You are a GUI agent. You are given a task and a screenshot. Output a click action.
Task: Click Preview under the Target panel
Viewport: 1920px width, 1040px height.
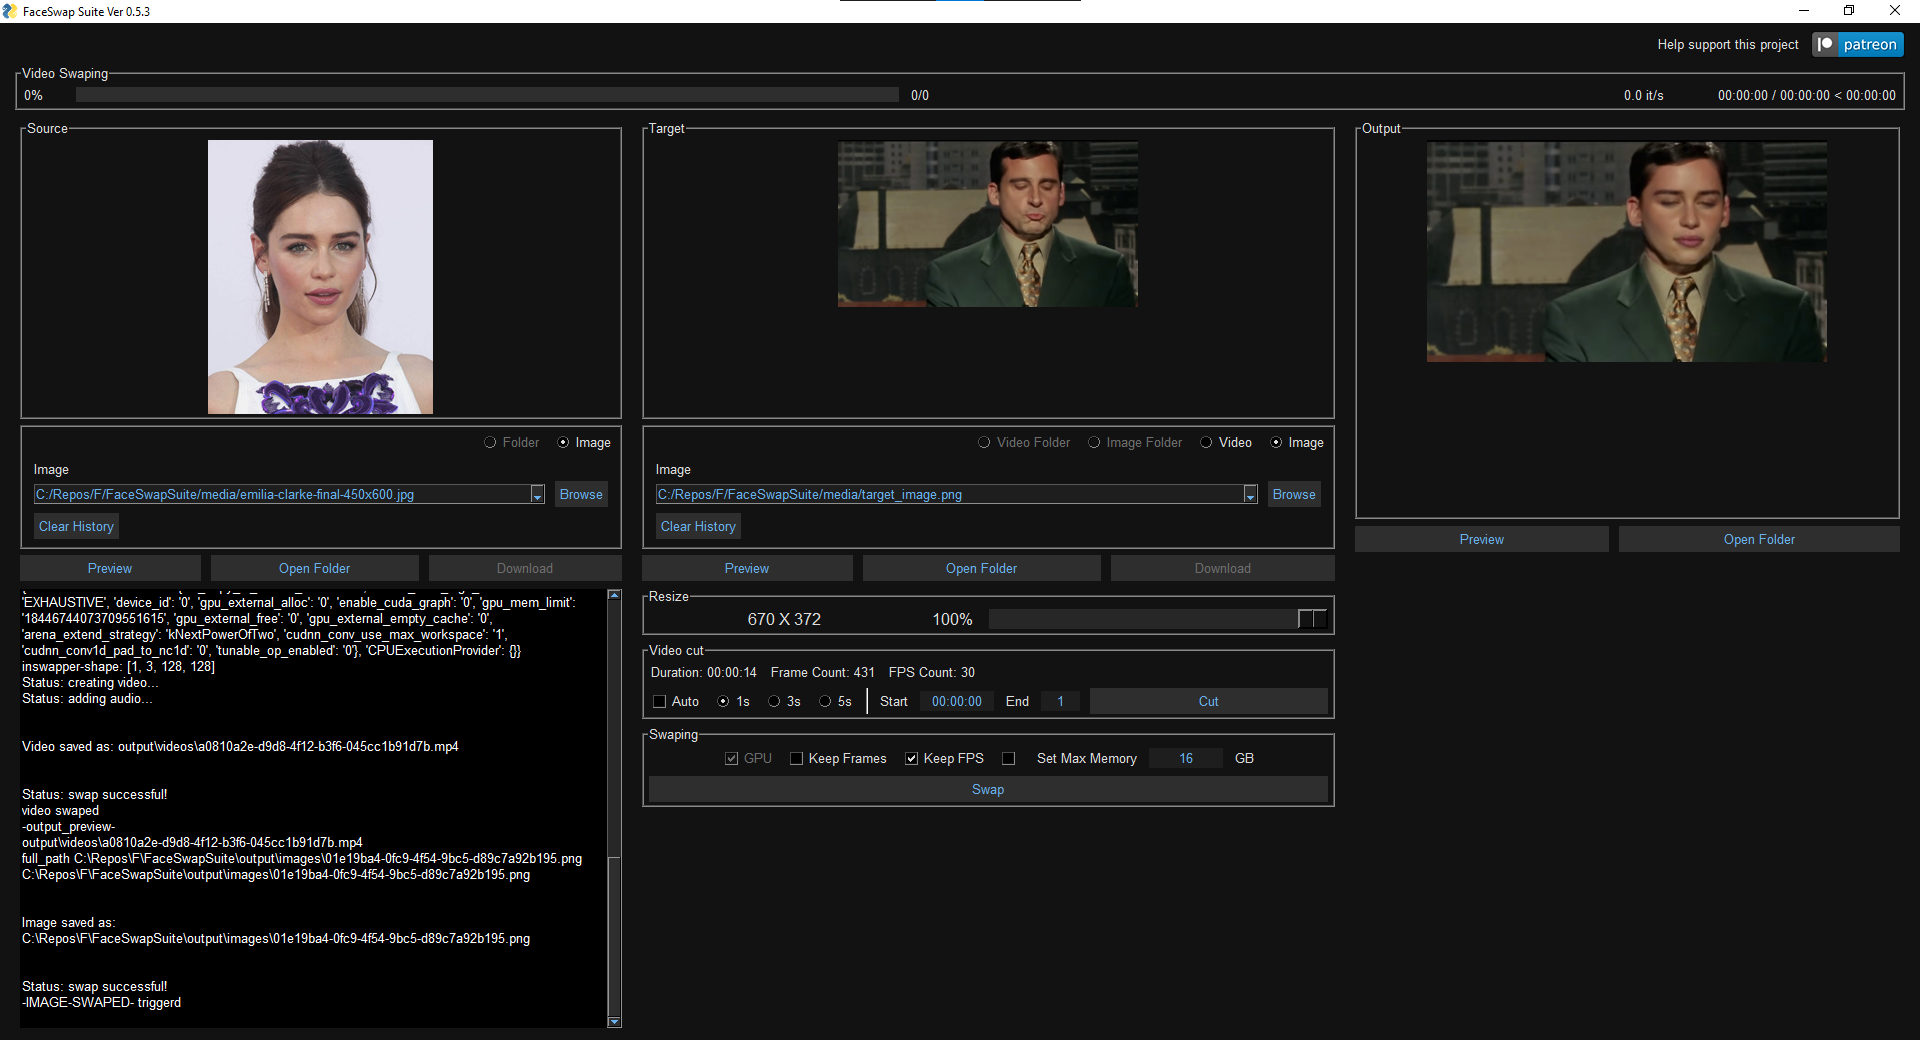[x=747, y=568]
